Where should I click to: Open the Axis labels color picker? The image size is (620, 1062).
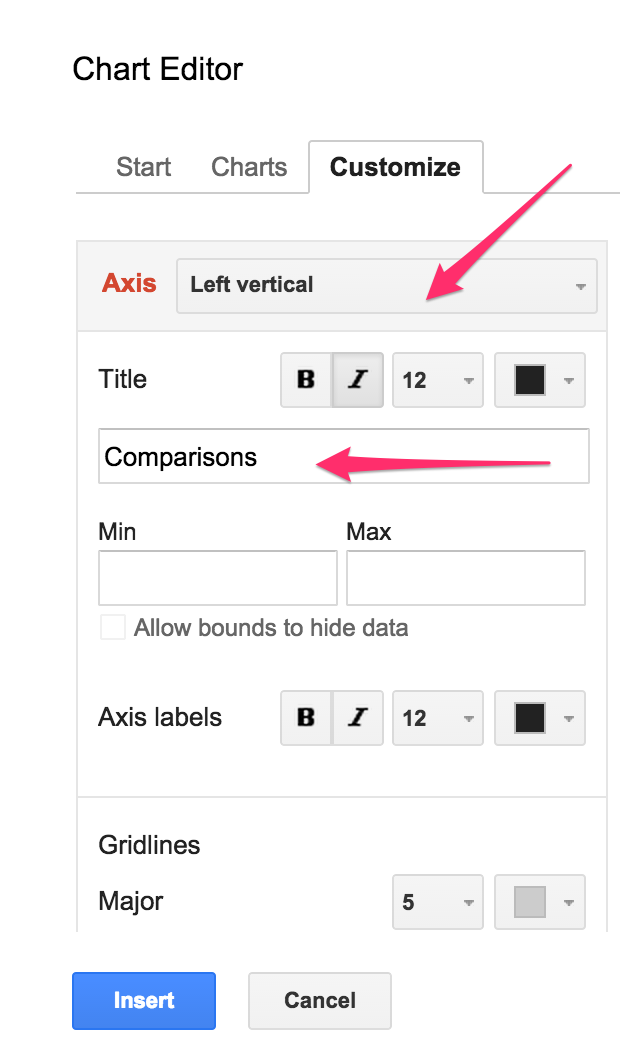click(x=540, y=718)
